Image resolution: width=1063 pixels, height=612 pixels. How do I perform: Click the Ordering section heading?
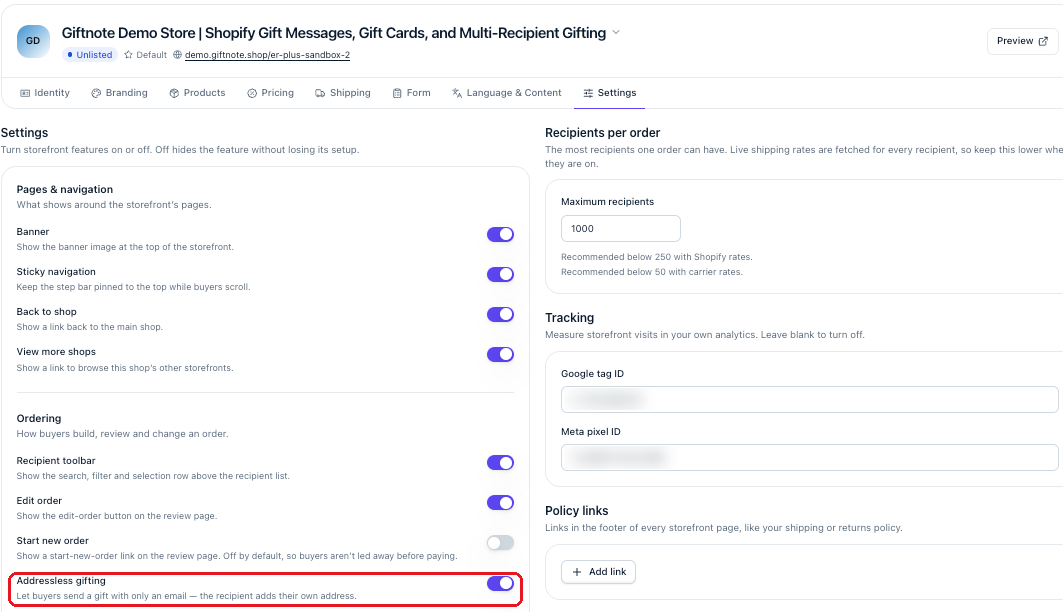[39, 419]
